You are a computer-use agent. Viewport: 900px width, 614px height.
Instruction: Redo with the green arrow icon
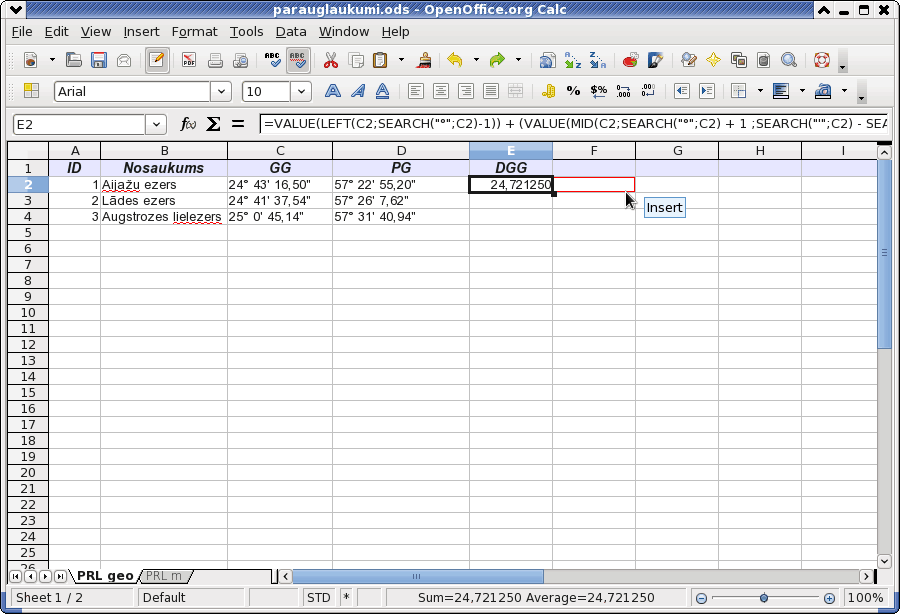(x=497, y=60)
